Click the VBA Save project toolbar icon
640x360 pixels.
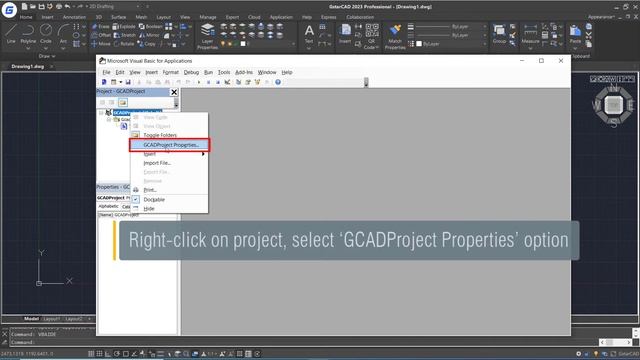(x=128, y=82)
